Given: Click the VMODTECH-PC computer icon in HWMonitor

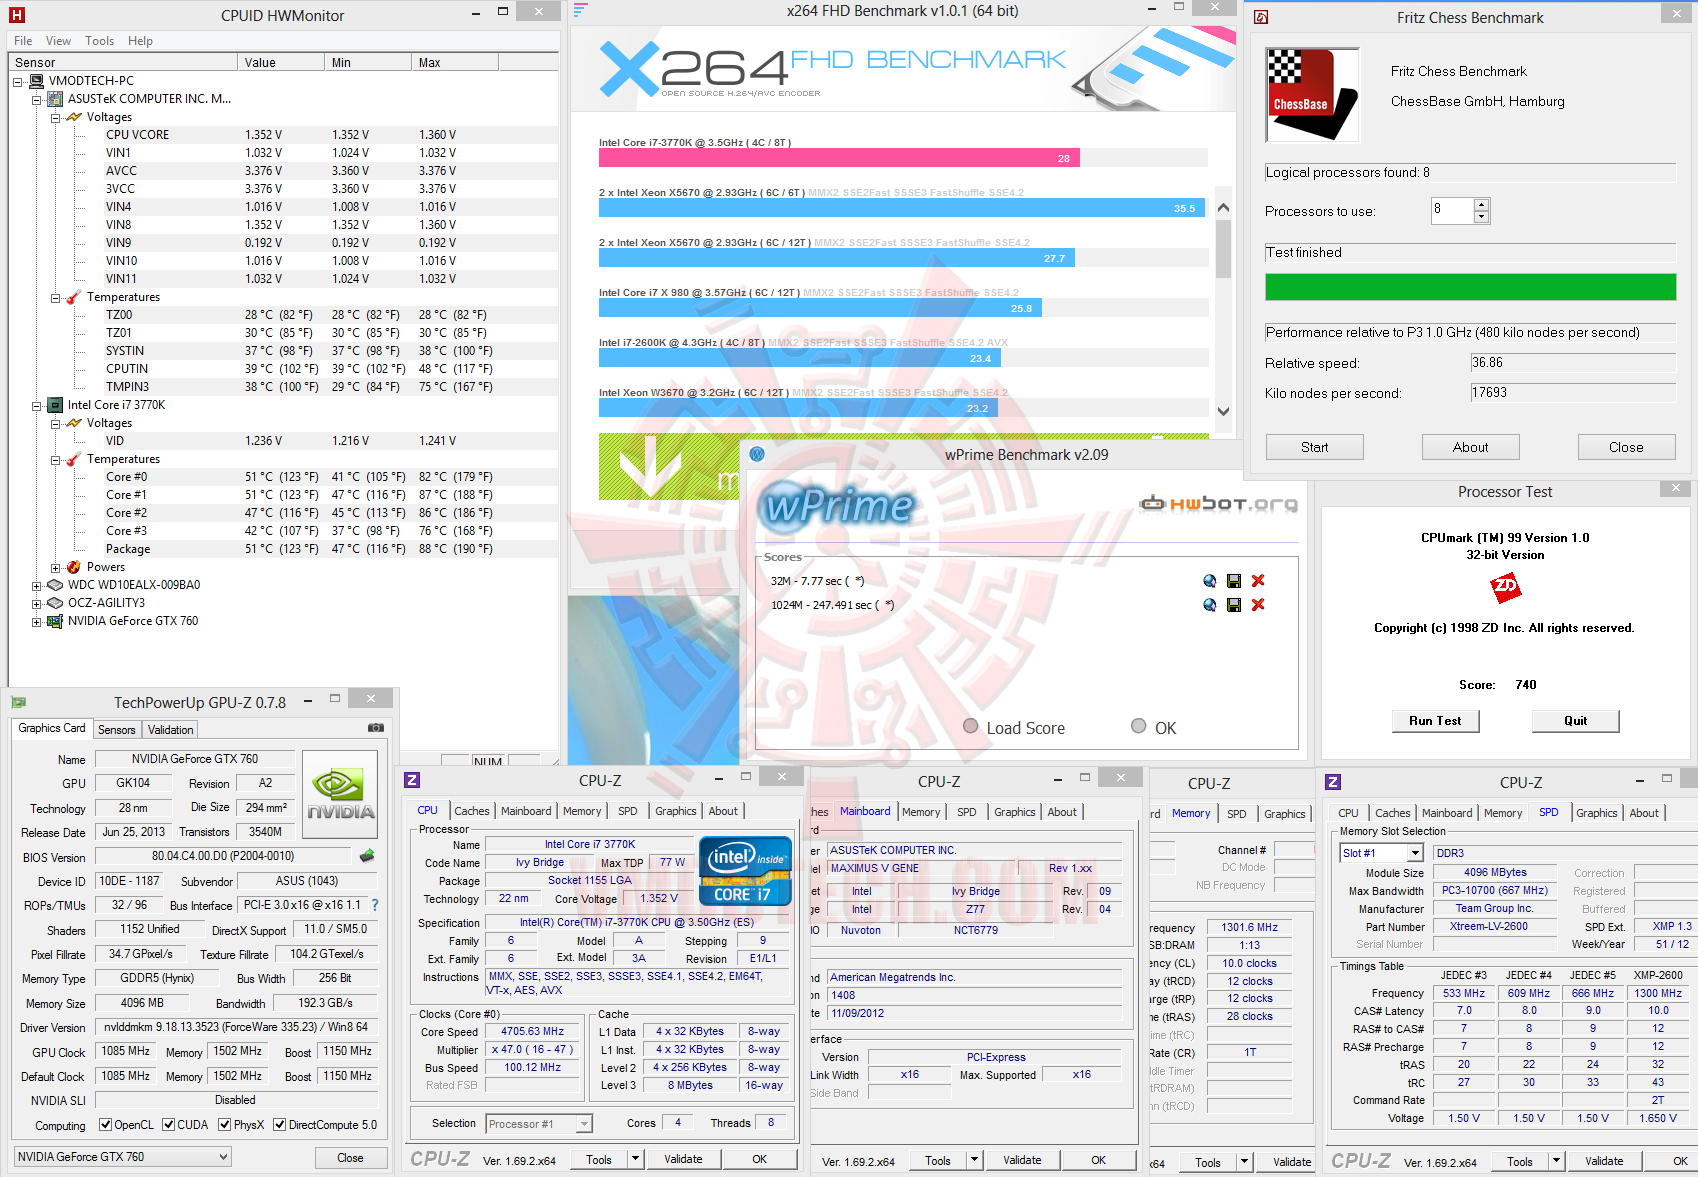Looking at the screenshot, I should coord(37,81).
